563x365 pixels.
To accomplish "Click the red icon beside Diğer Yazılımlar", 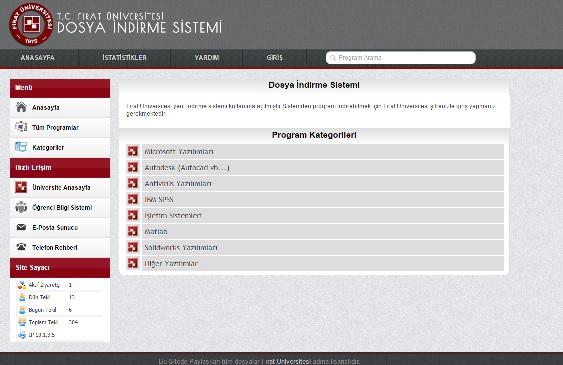I will point(133,263).
